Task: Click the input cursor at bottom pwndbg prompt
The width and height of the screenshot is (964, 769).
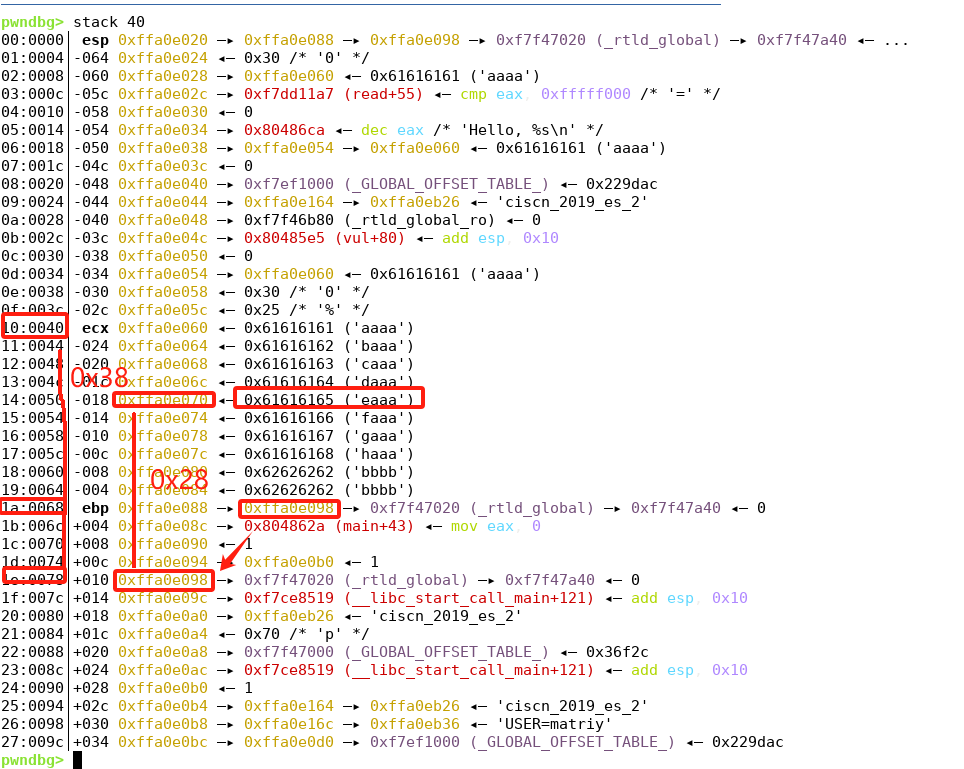Action: point(77,760)
